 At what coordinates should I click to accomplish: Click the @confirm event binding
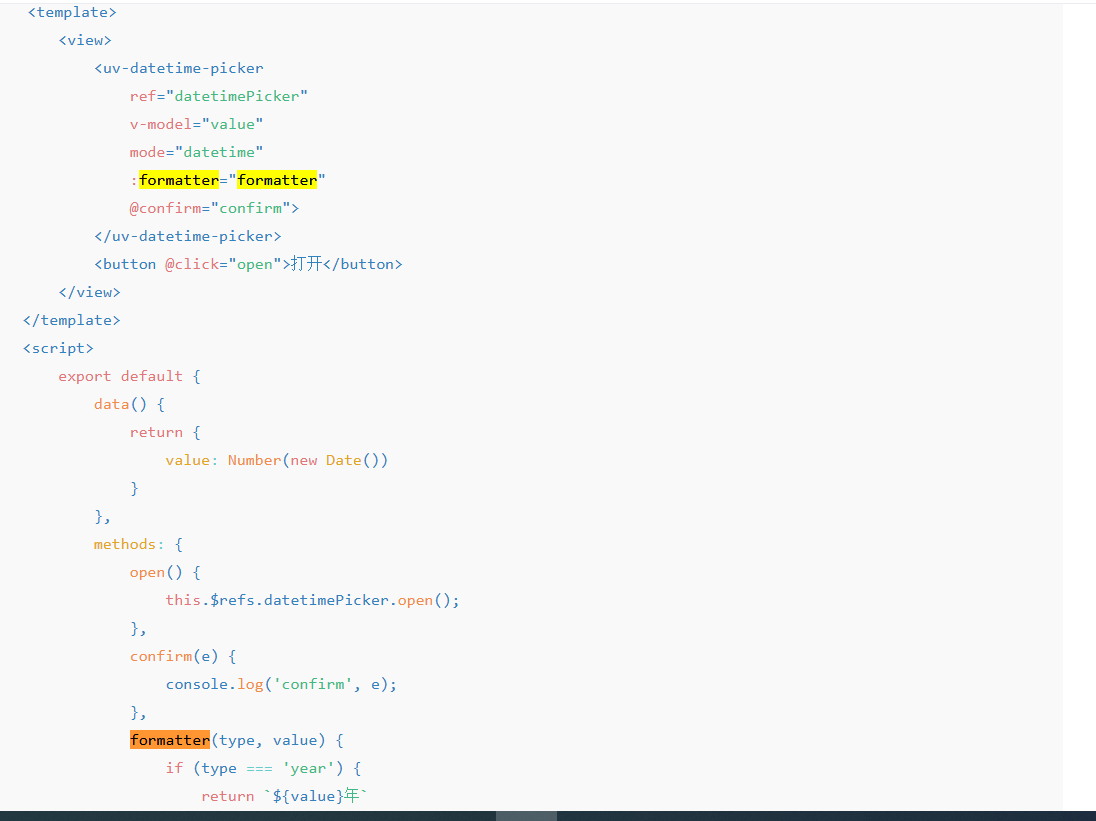[210, 208]
